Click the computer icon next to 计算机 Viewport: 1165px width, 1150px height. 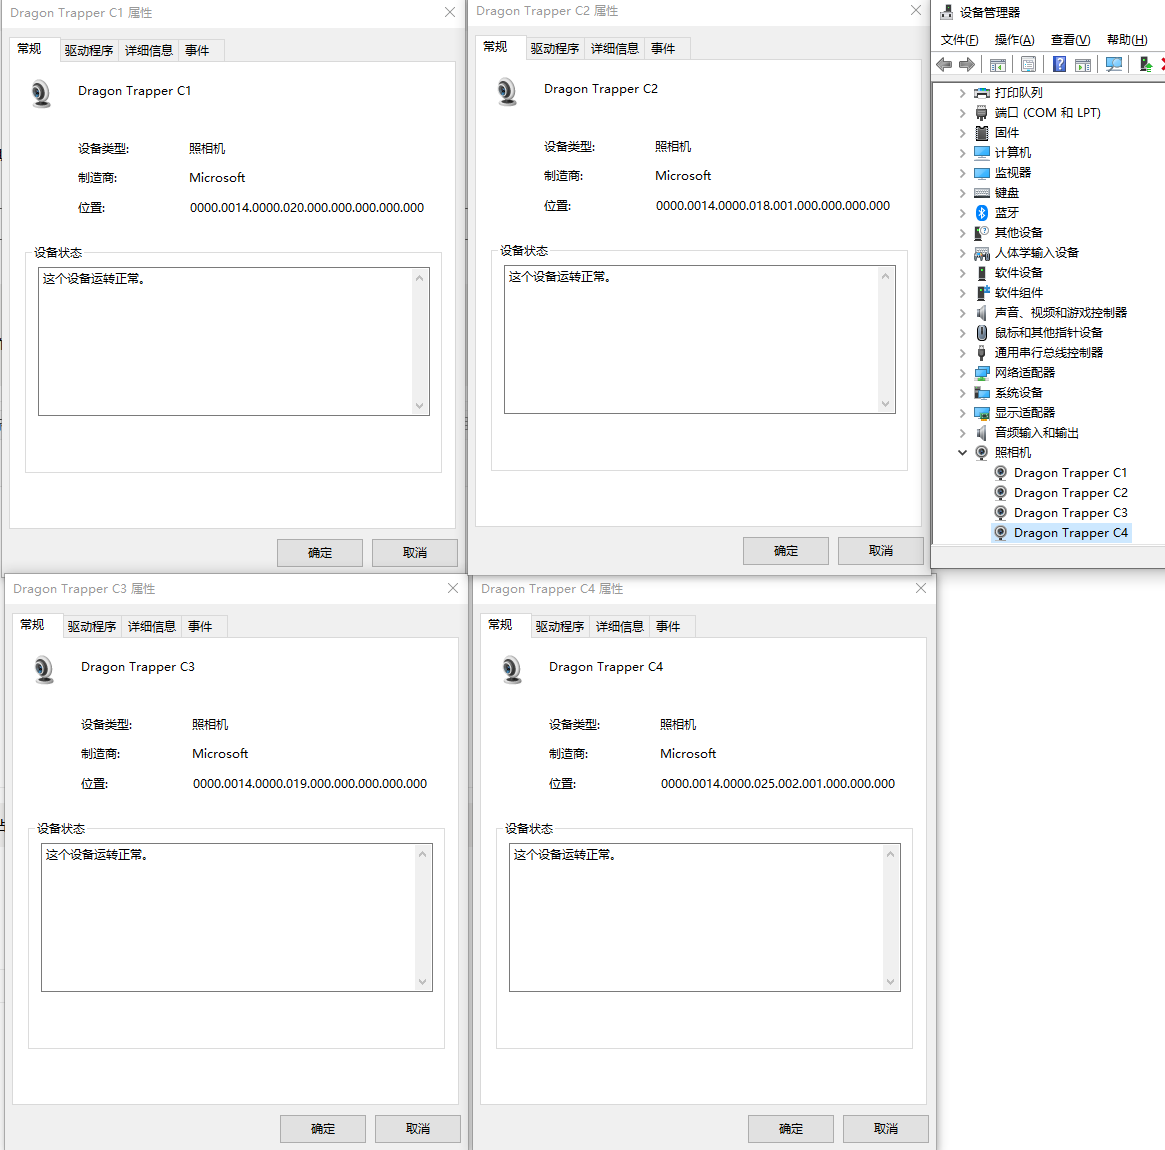point(981,153)
